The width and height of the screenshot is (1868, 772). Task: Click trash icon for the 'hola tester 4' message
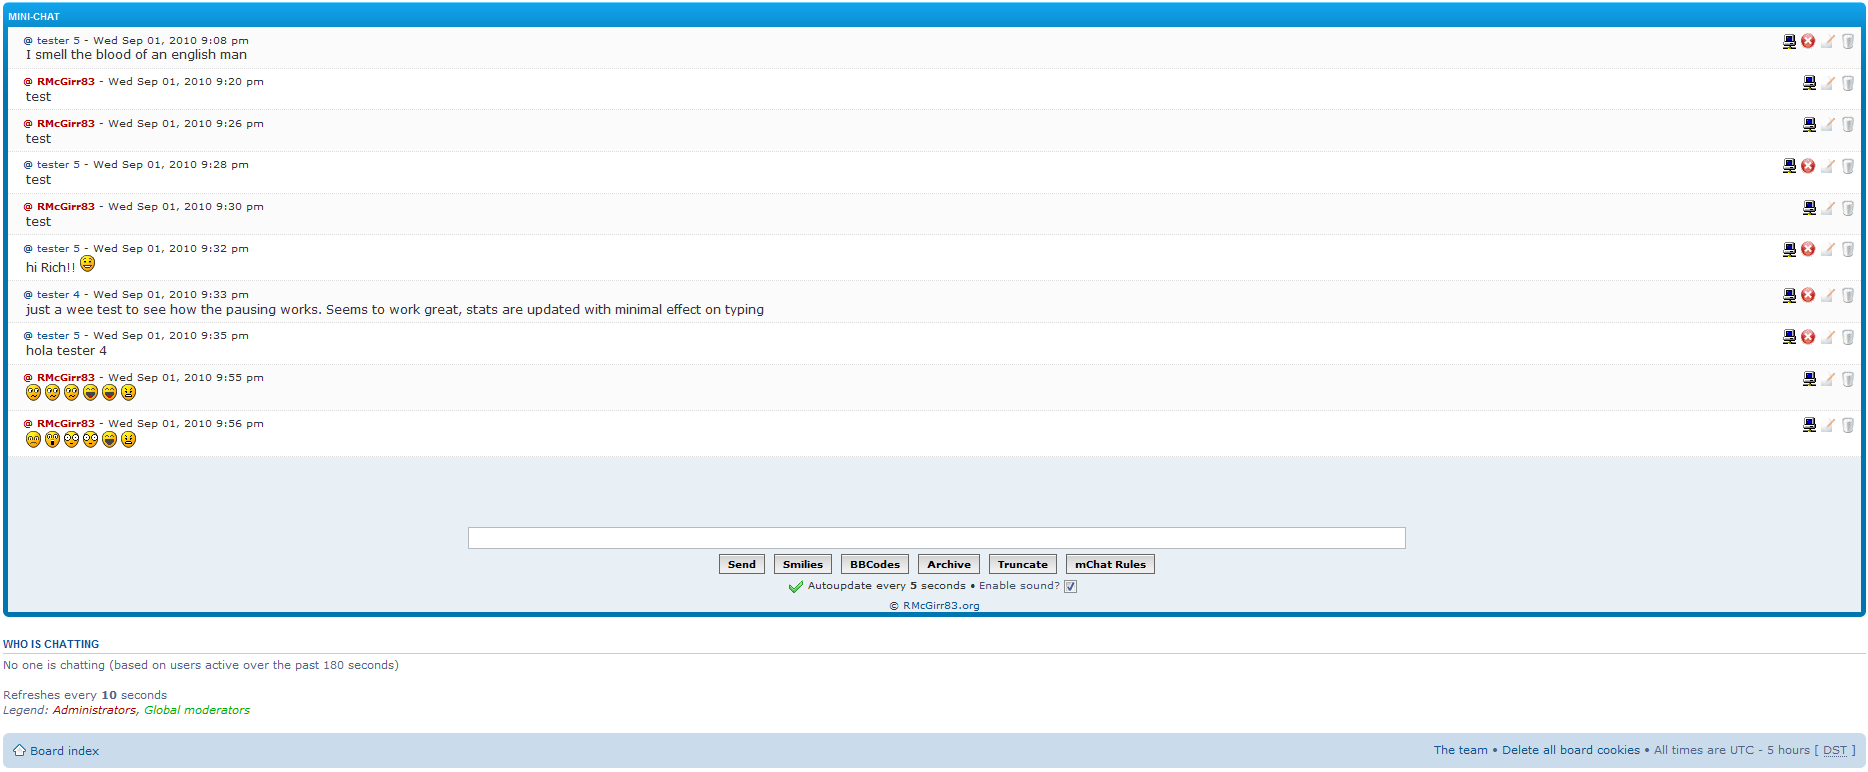click(1848, 338)
